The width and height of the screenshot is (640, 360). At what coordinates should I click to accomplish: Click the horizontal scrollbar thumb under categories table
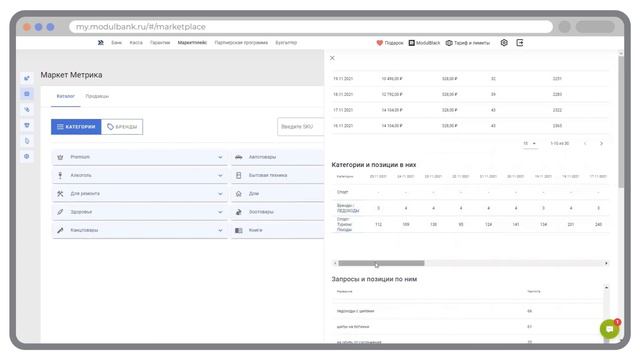381,263
